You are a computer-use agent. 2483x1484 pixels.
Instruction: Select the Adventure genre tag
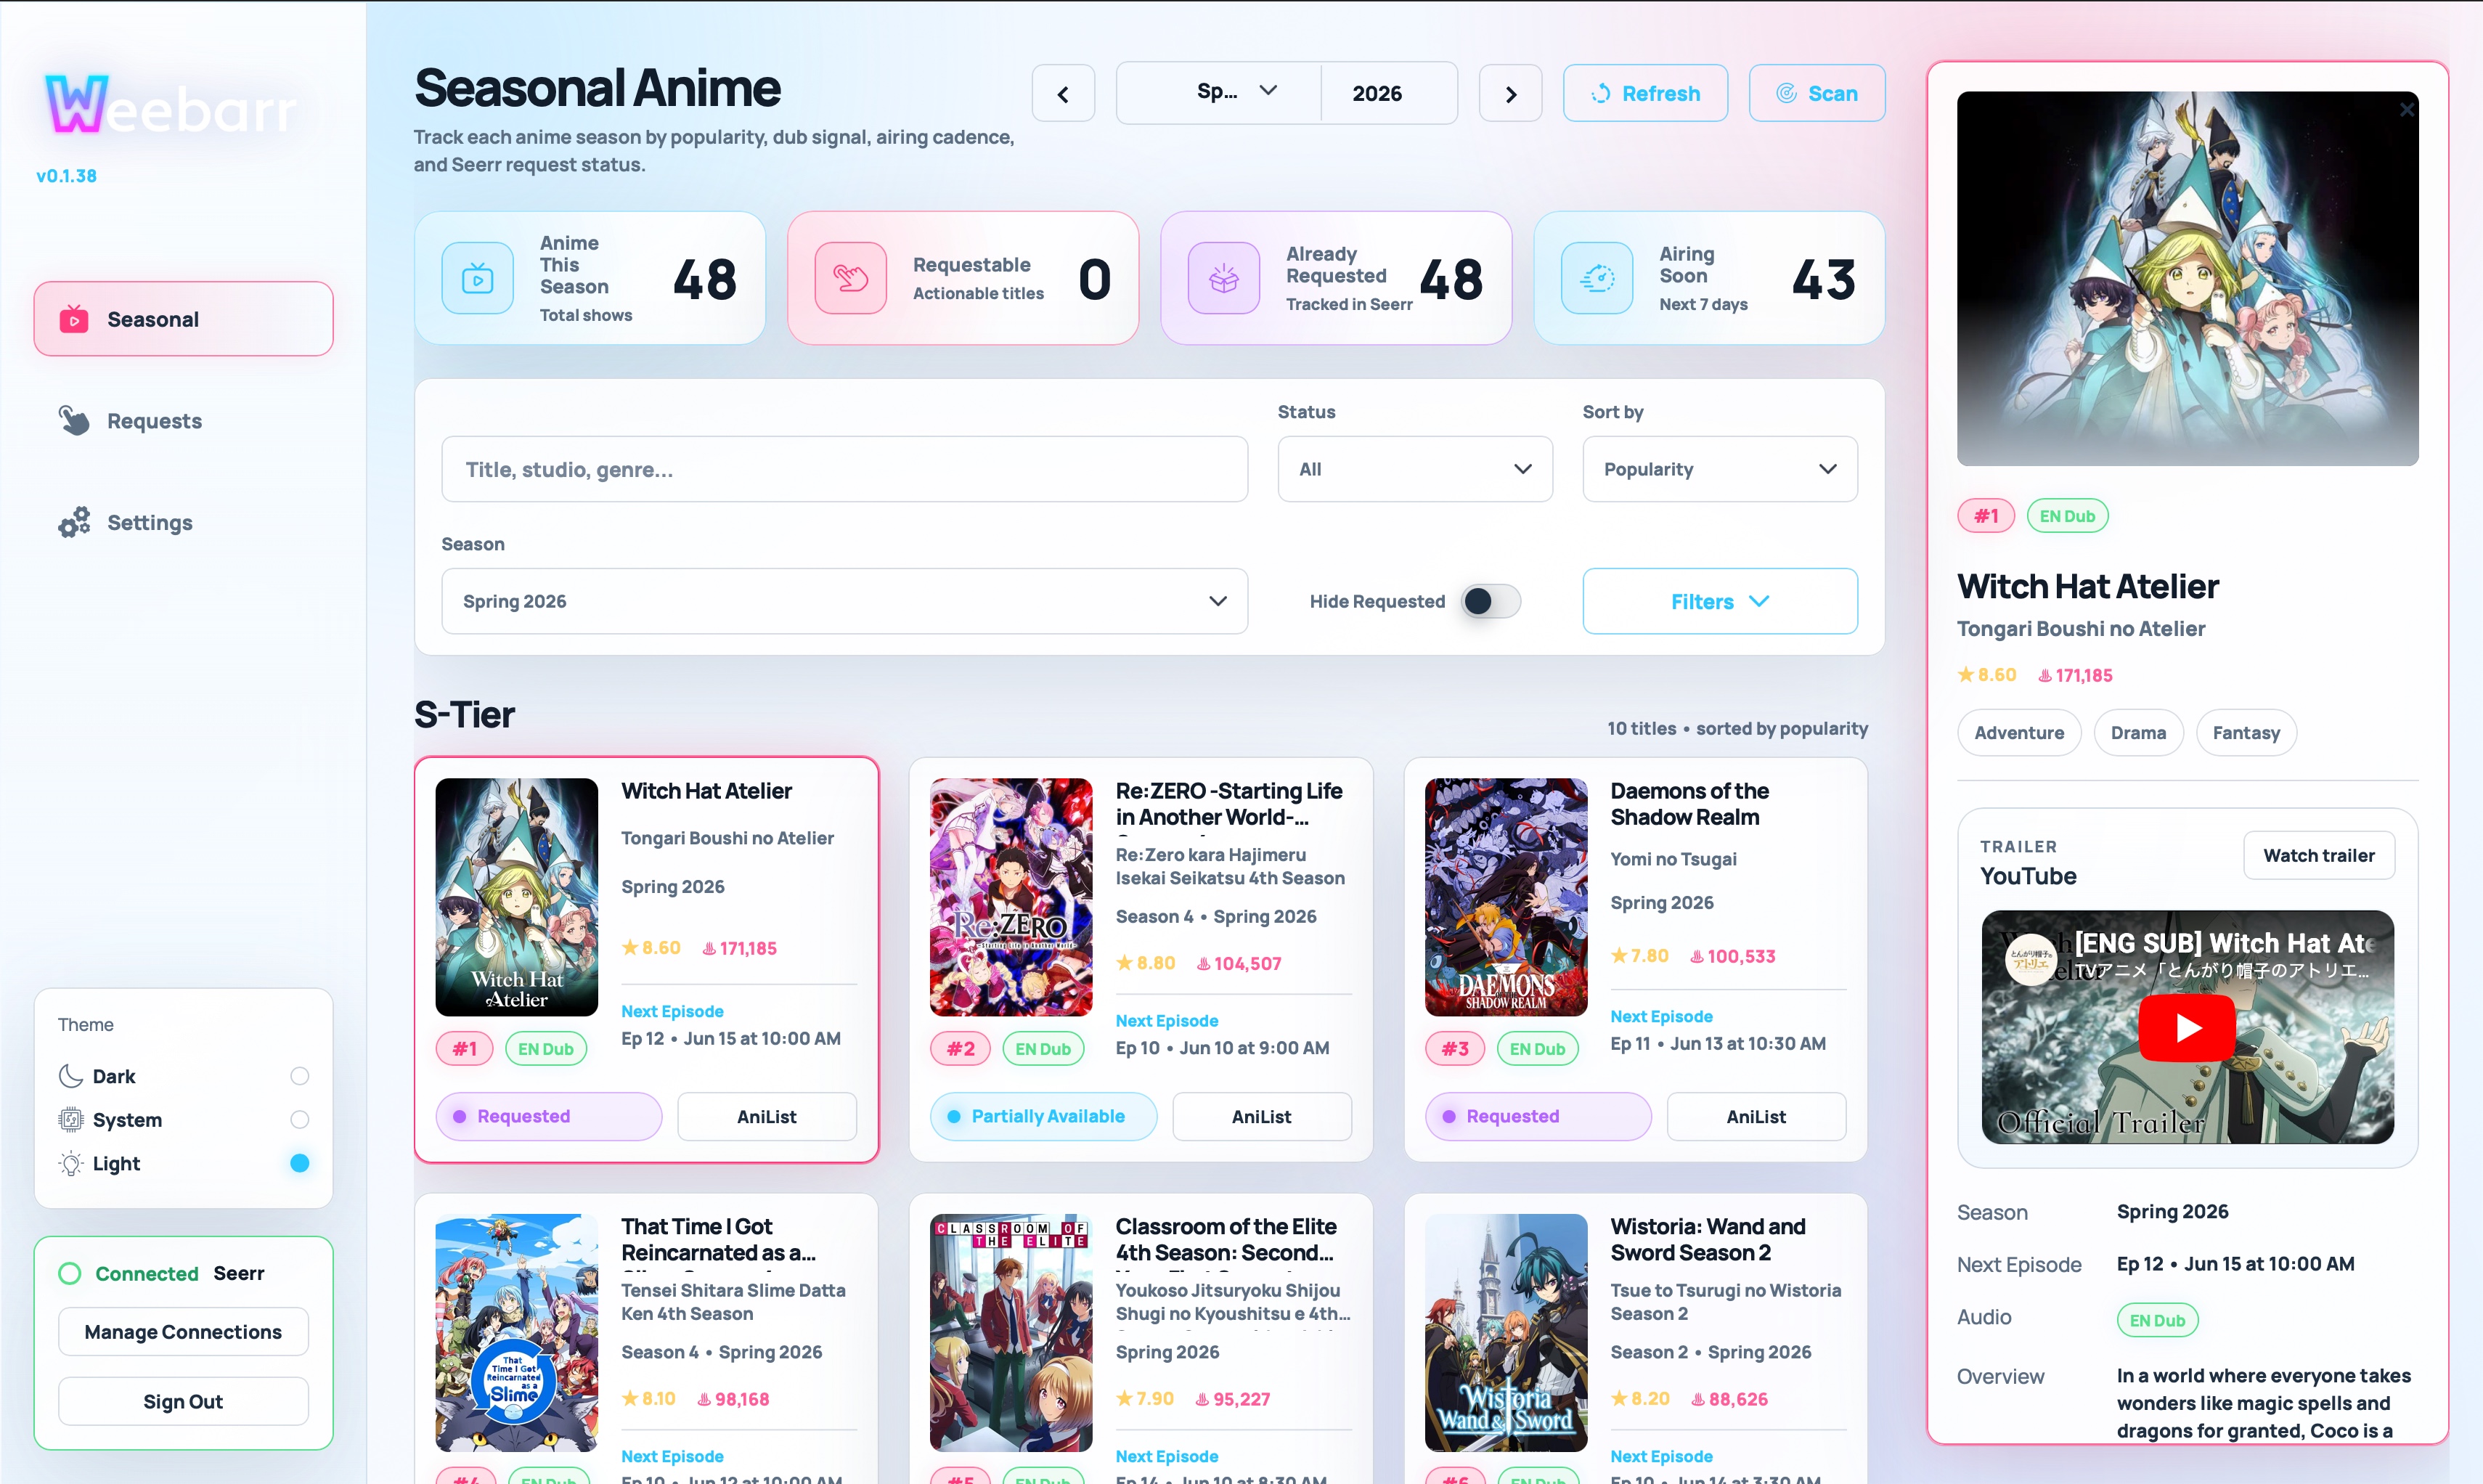point(2019,733)
